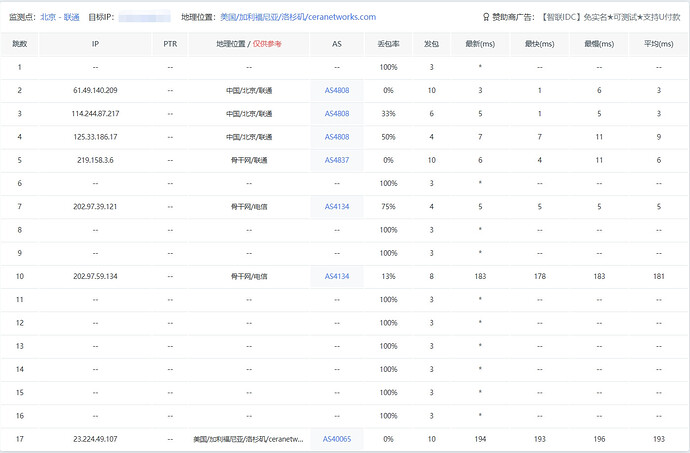690x453 pixels.
Task: Click the 最慢(ms) column header
Action: click(599, 44)
